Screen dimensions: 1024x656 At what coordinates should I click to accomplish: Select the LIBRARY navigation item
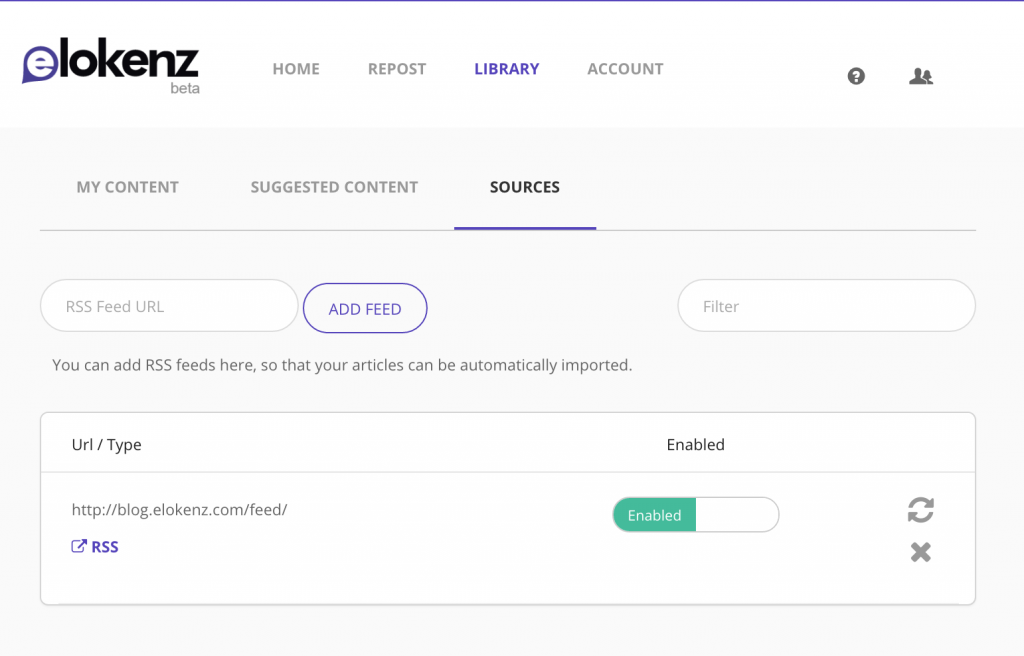click(x=506, y=69)
